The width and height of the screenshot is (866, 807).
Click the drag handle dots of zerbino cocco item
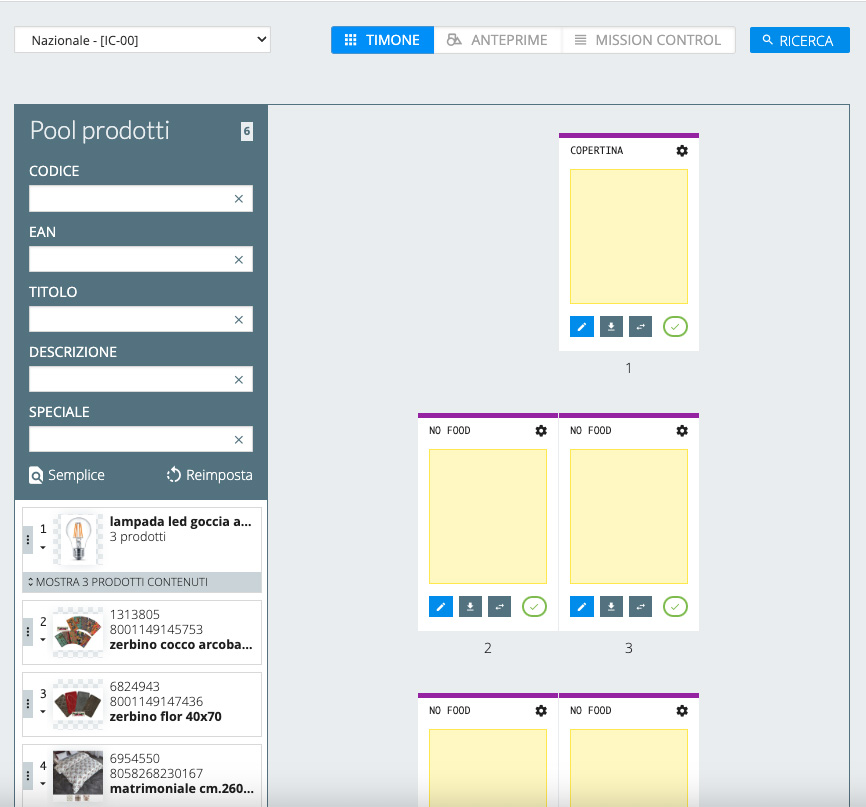point(28,632)
